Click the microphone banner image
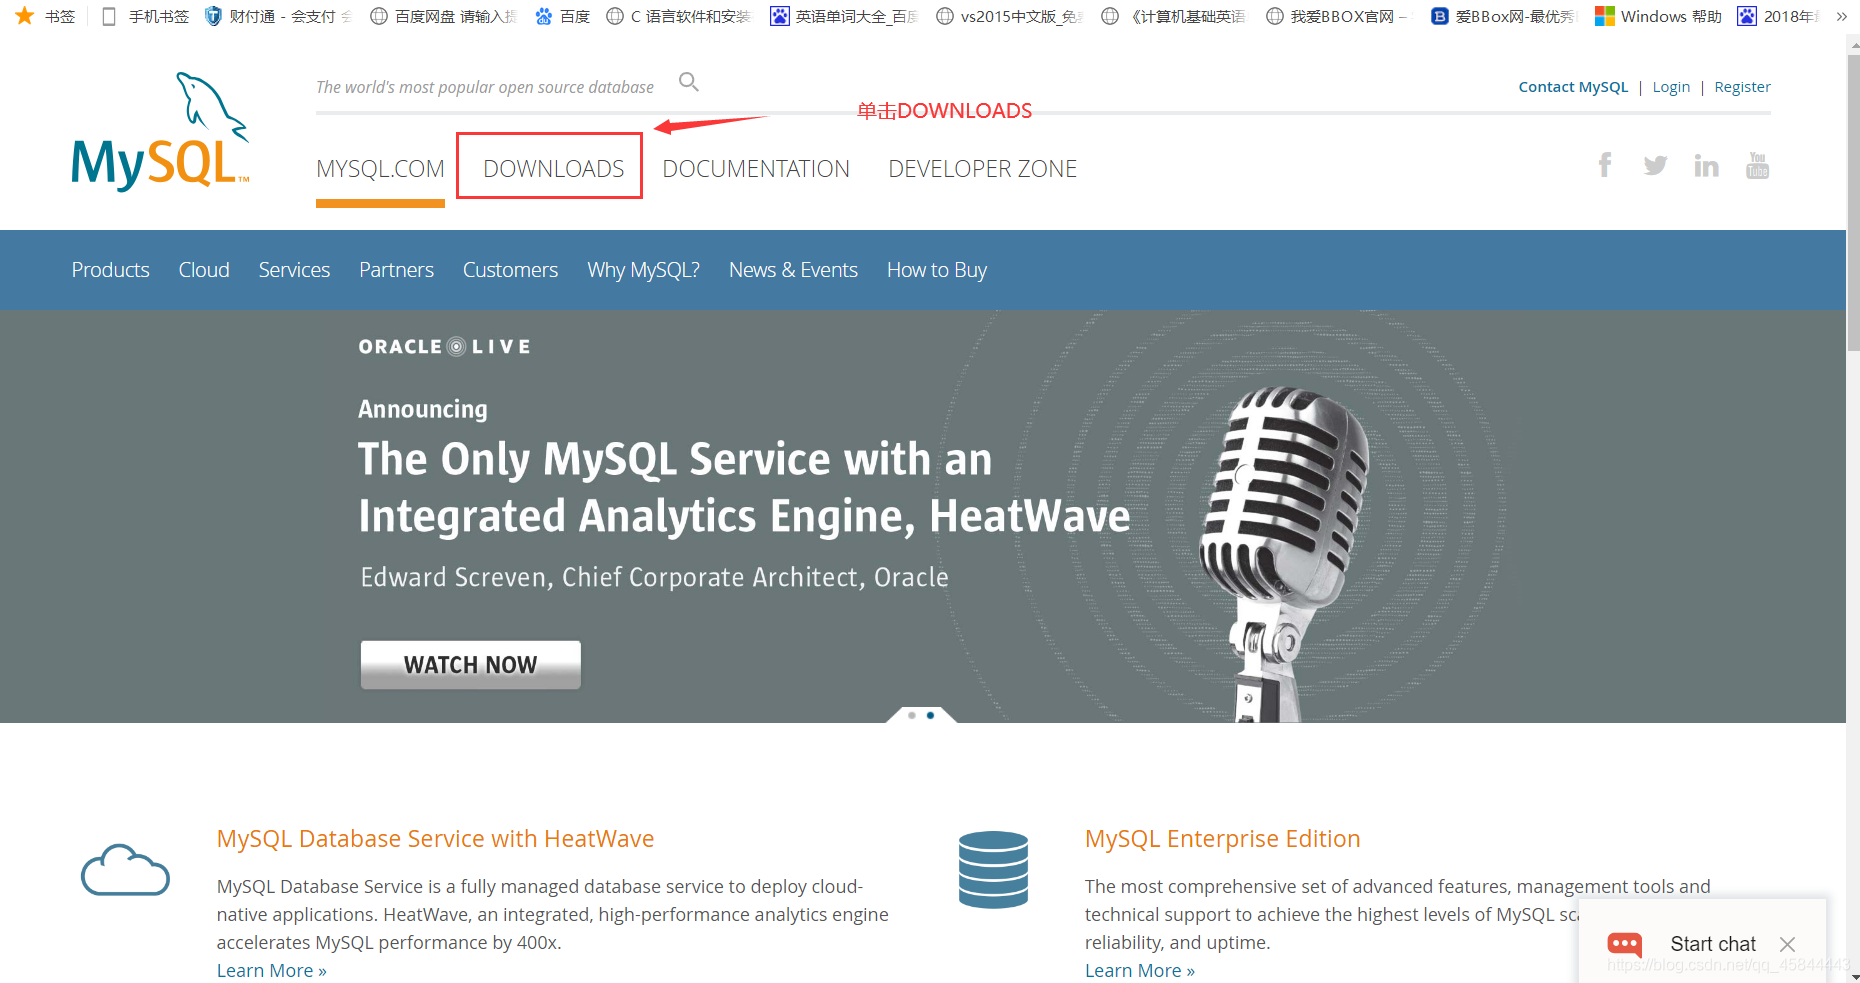This screenshot has width=1860, height=983. [1282, 553]
